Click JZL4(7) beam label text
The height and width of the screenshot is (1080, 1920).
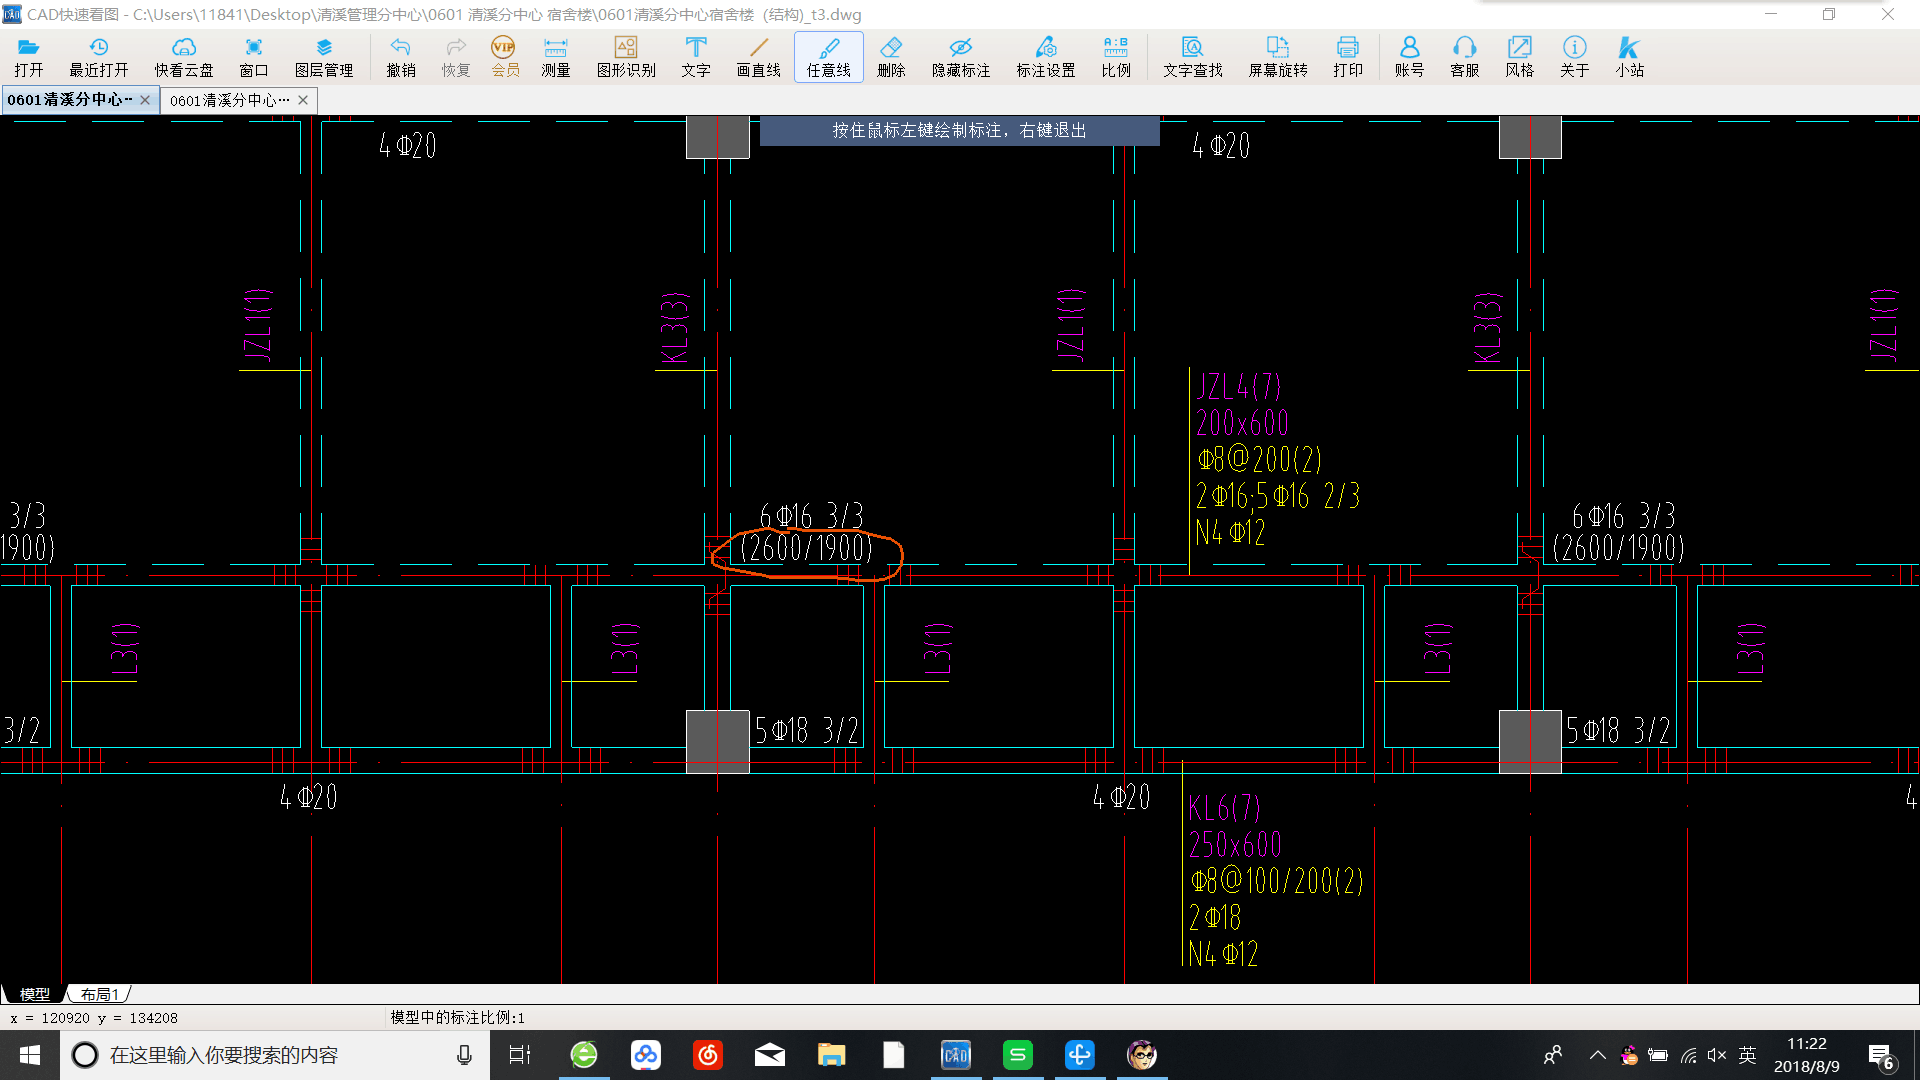[x=1239, y=387]
